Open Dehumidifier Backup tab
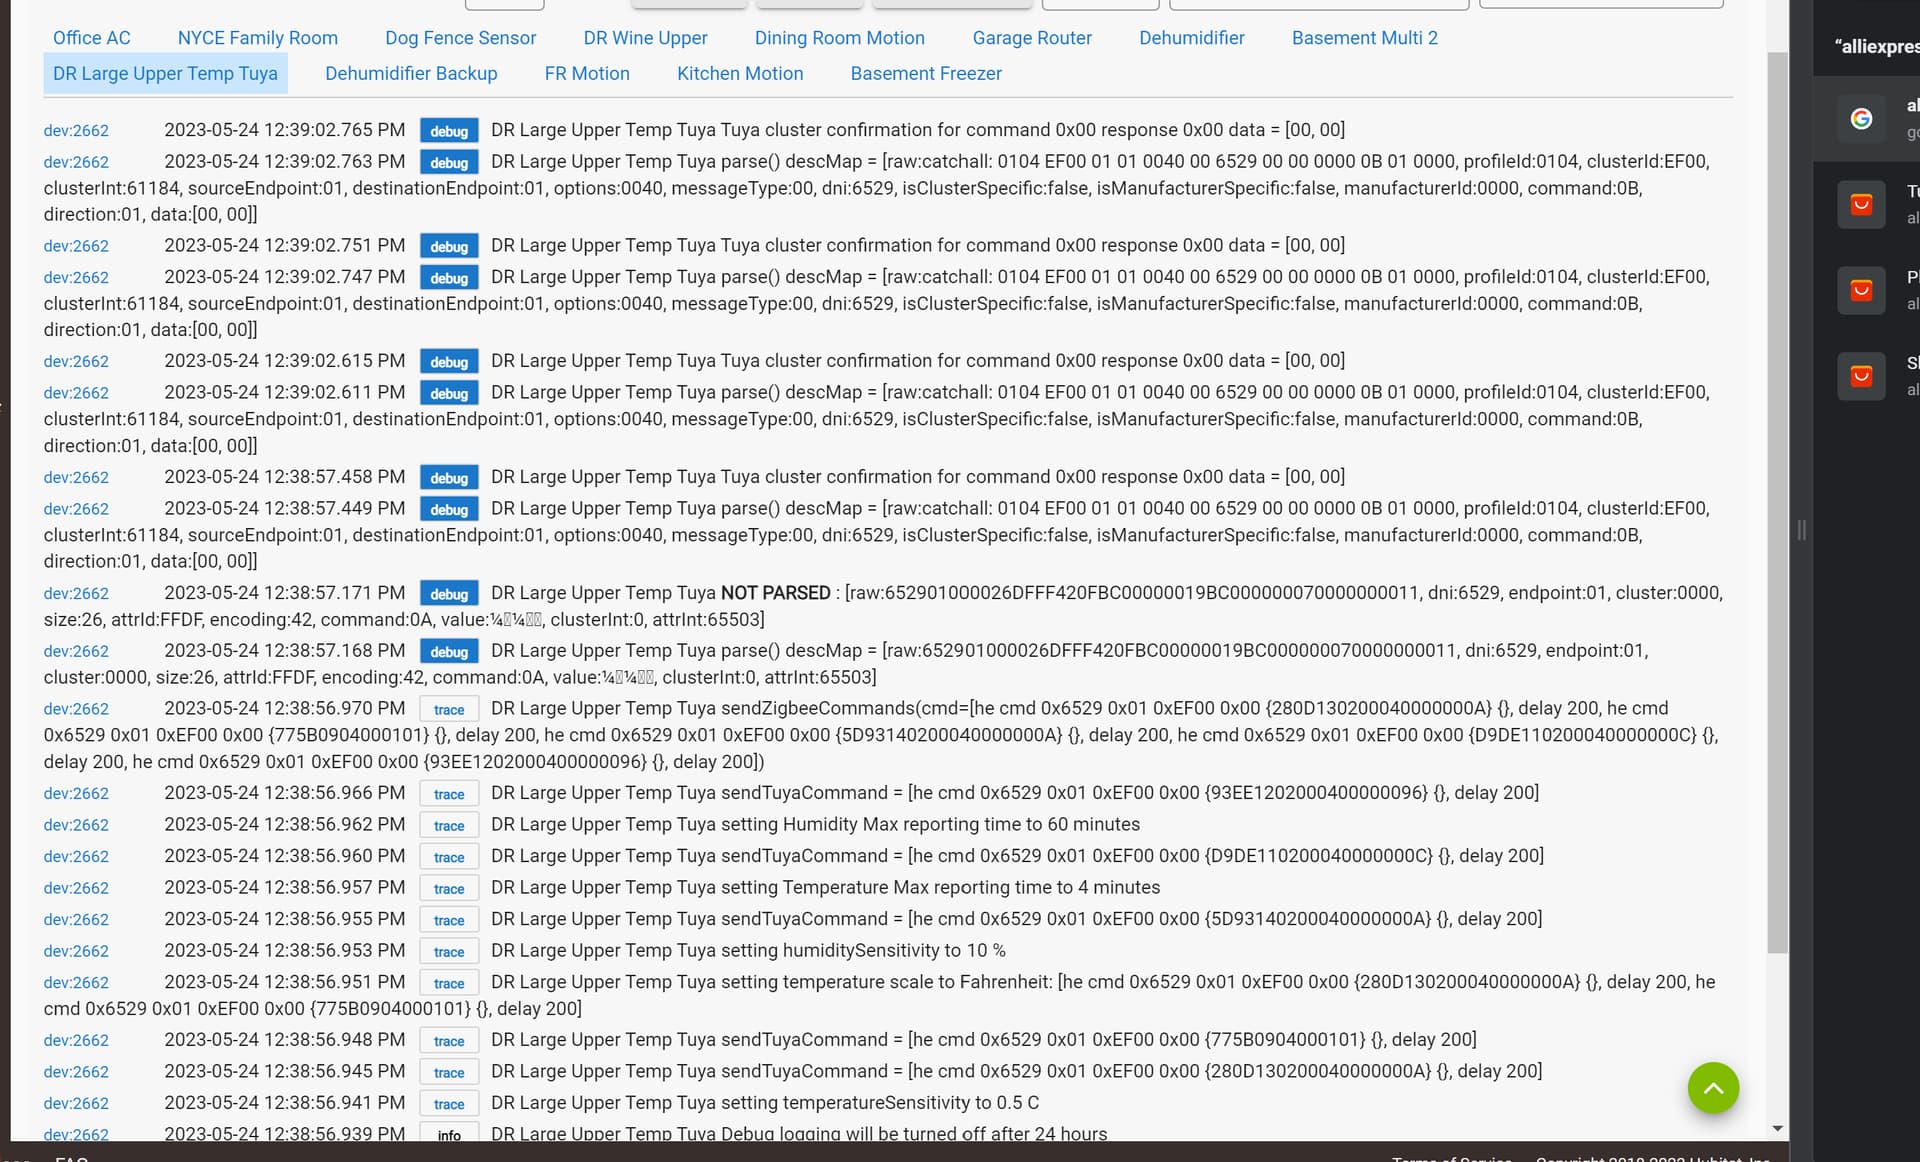The image size is (1920, 1162). tap(411, 74)
